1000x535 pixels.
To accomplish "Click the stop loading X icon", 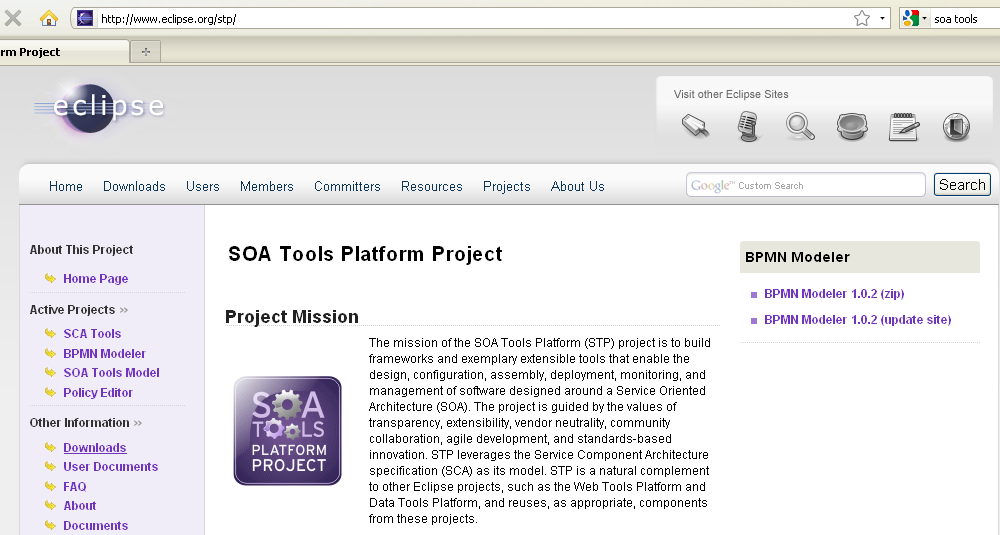I will pos(13,18).
